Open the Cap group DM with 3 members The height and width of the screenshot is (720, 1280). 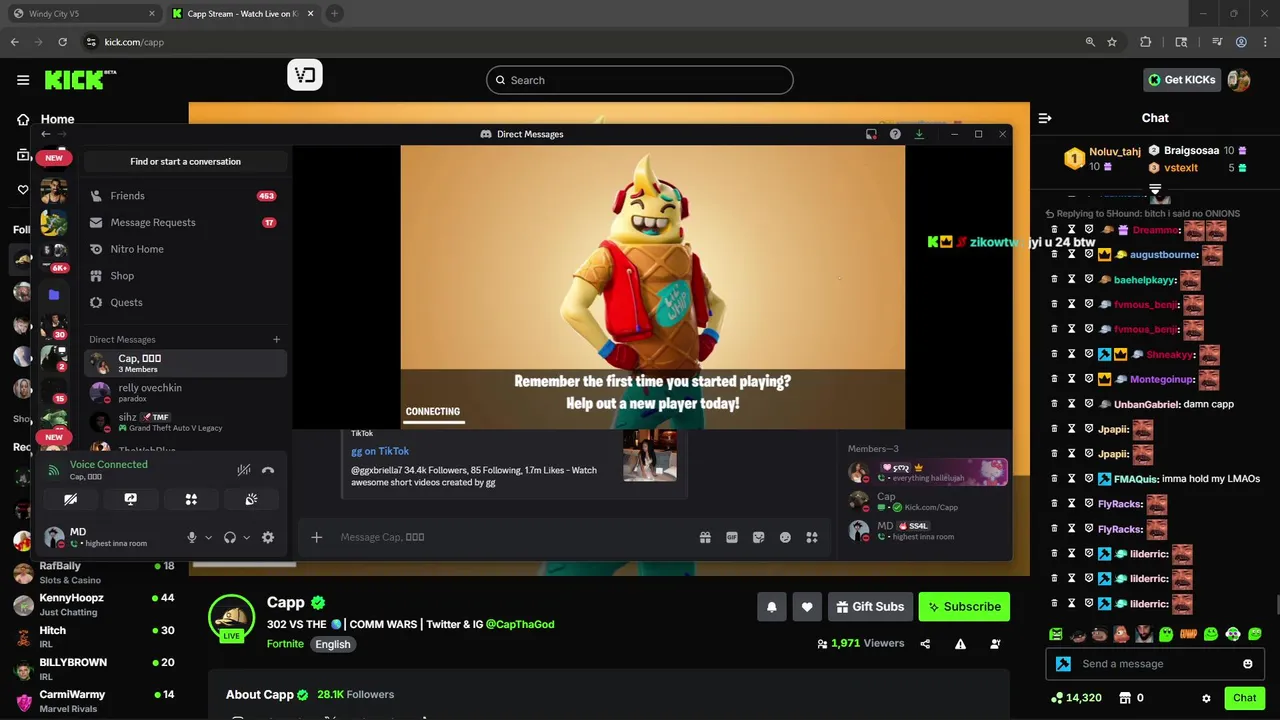point(185,363)
